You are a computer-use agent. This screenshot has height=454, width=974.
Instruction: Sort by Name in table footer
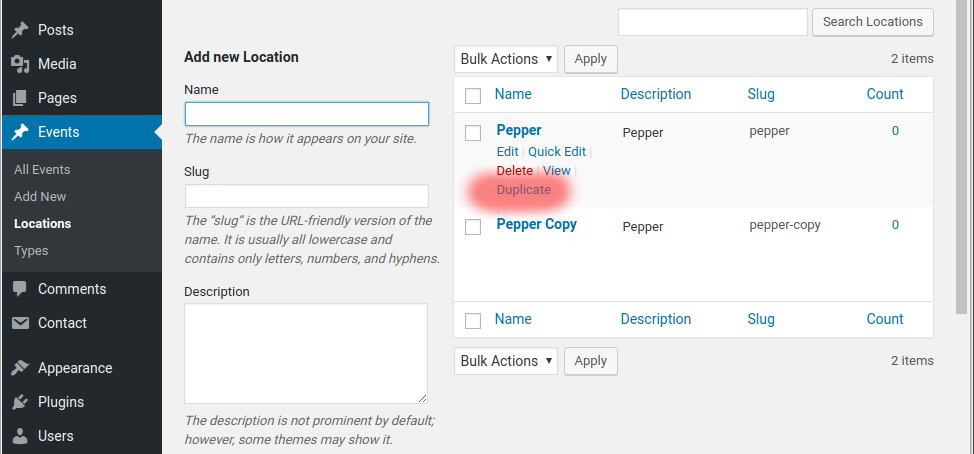pos(513,319)
